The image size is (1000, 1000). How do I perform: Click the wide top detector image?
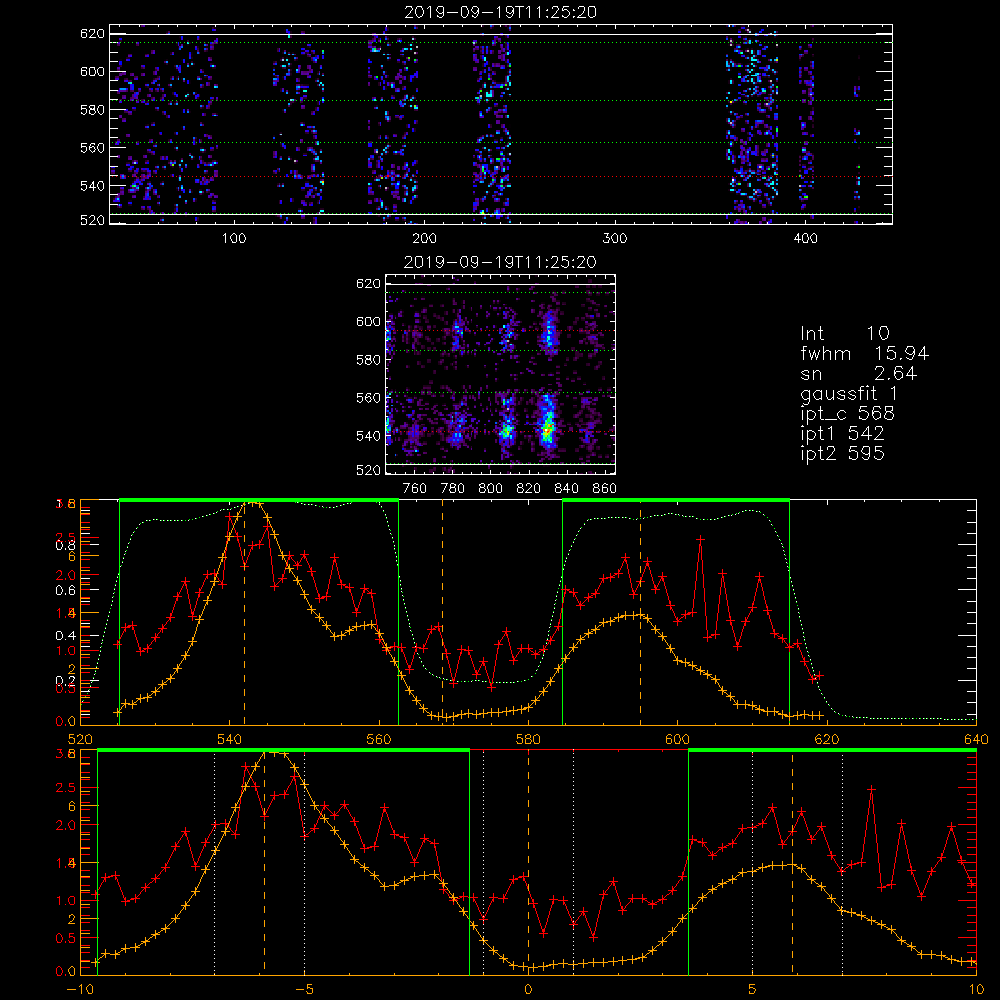click(501, 124)
